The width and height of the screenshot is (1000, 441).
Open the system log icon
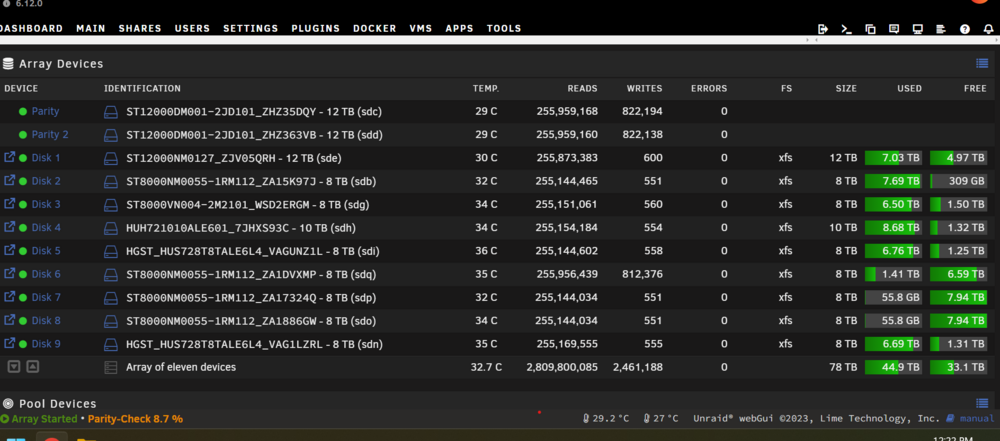tap(941, 29)
